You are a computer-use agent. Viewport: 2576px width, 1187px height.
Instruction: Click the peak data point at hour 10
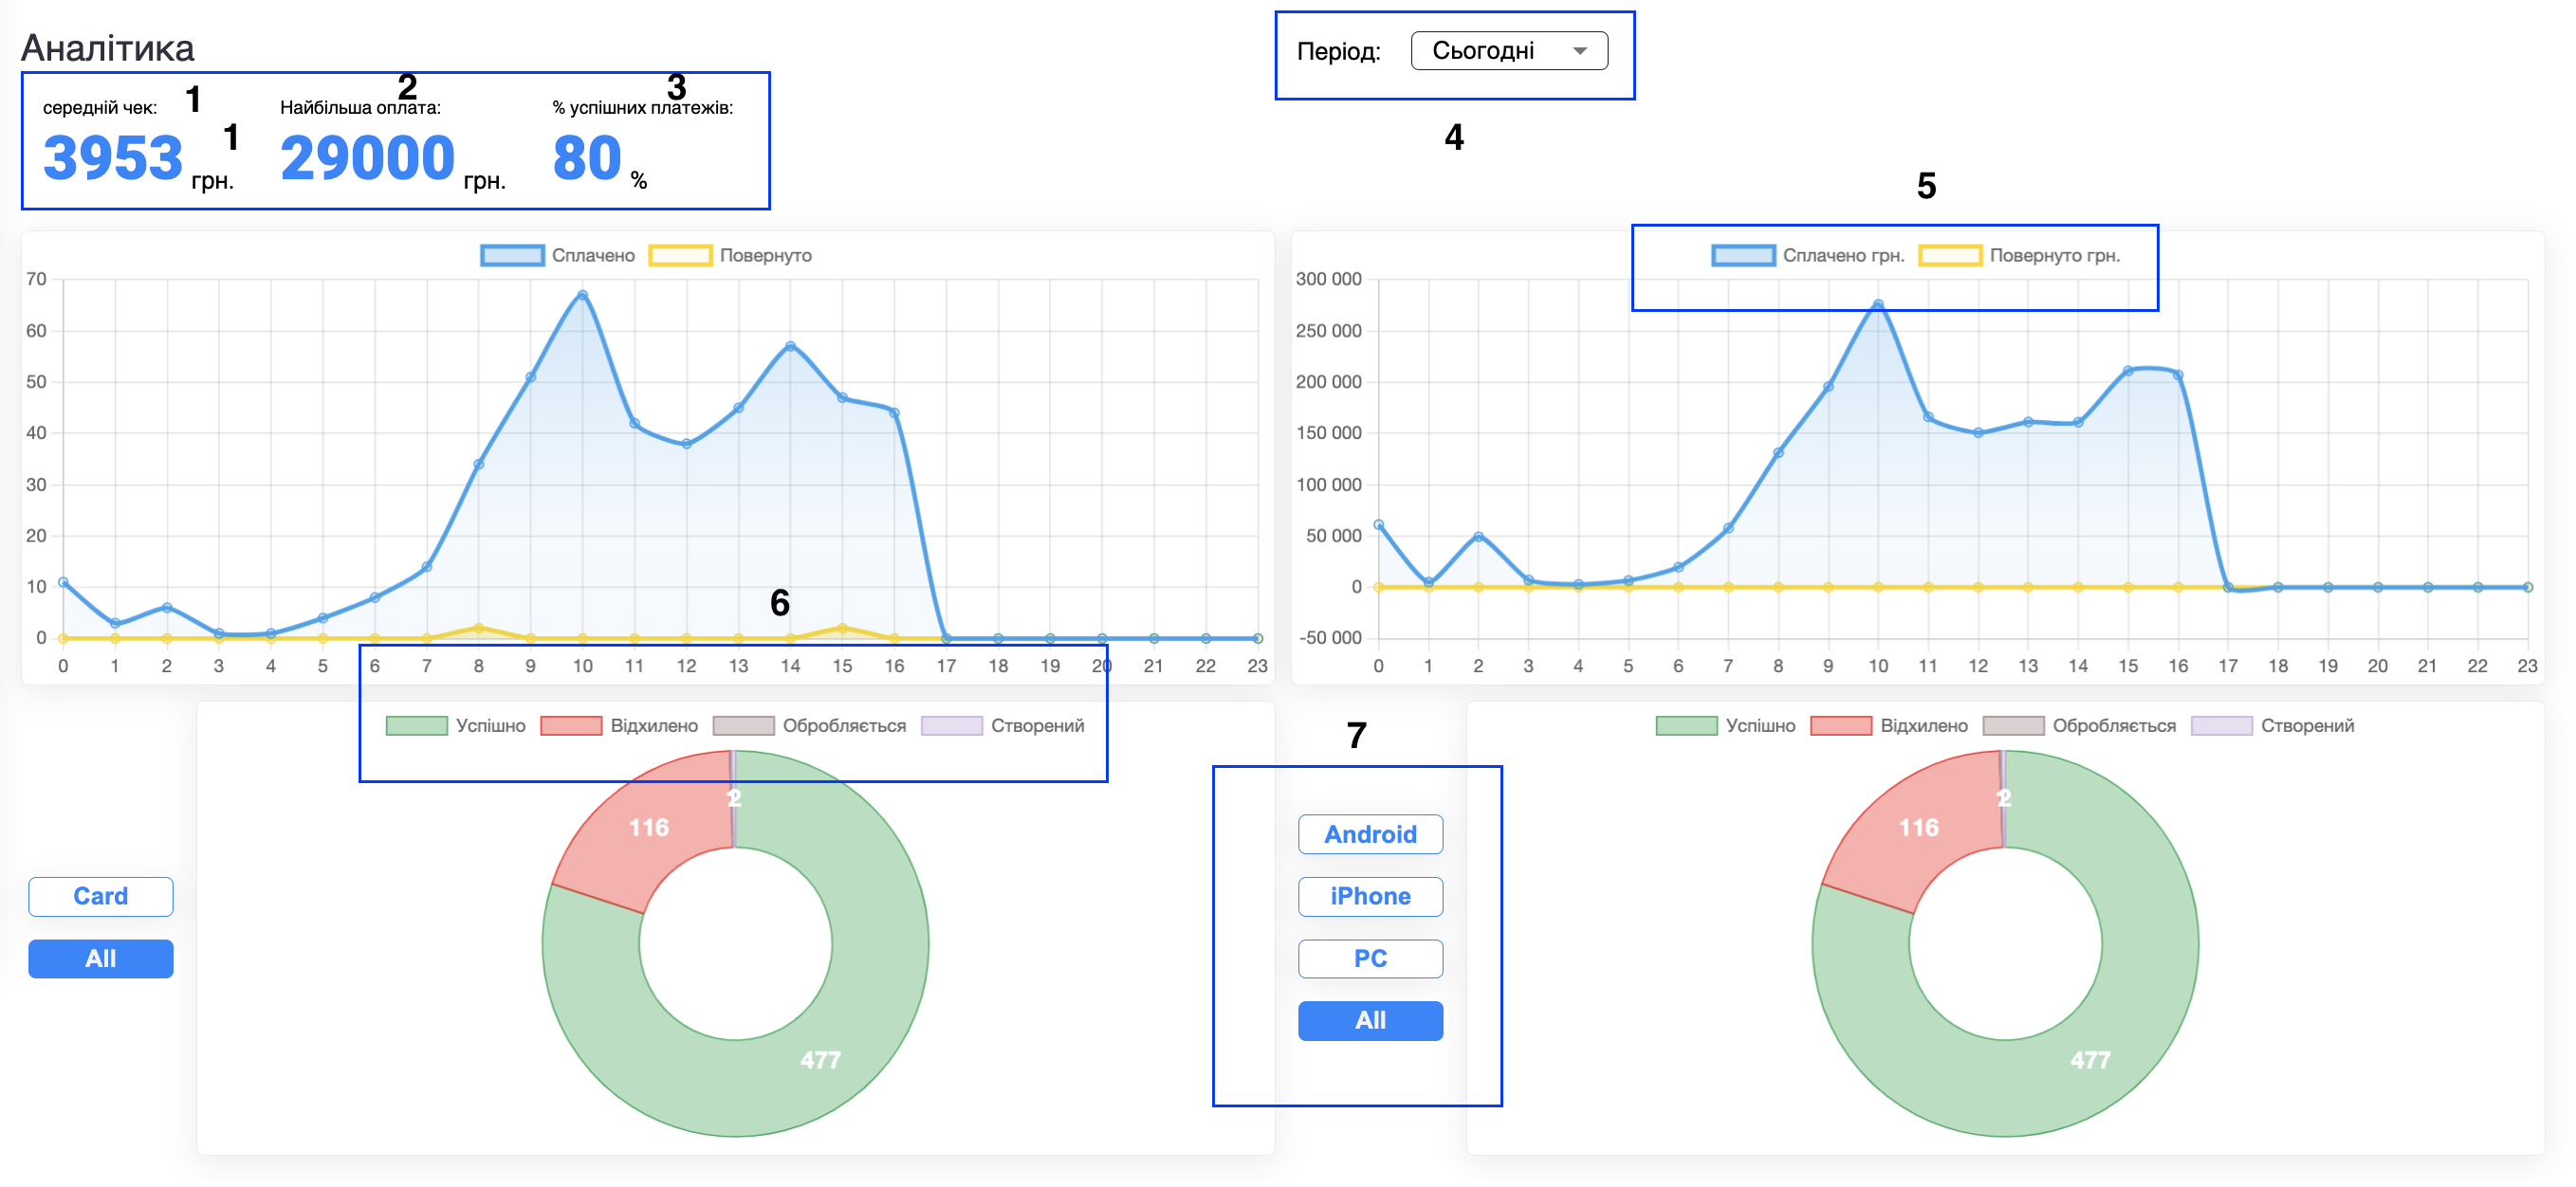point(582,295)
